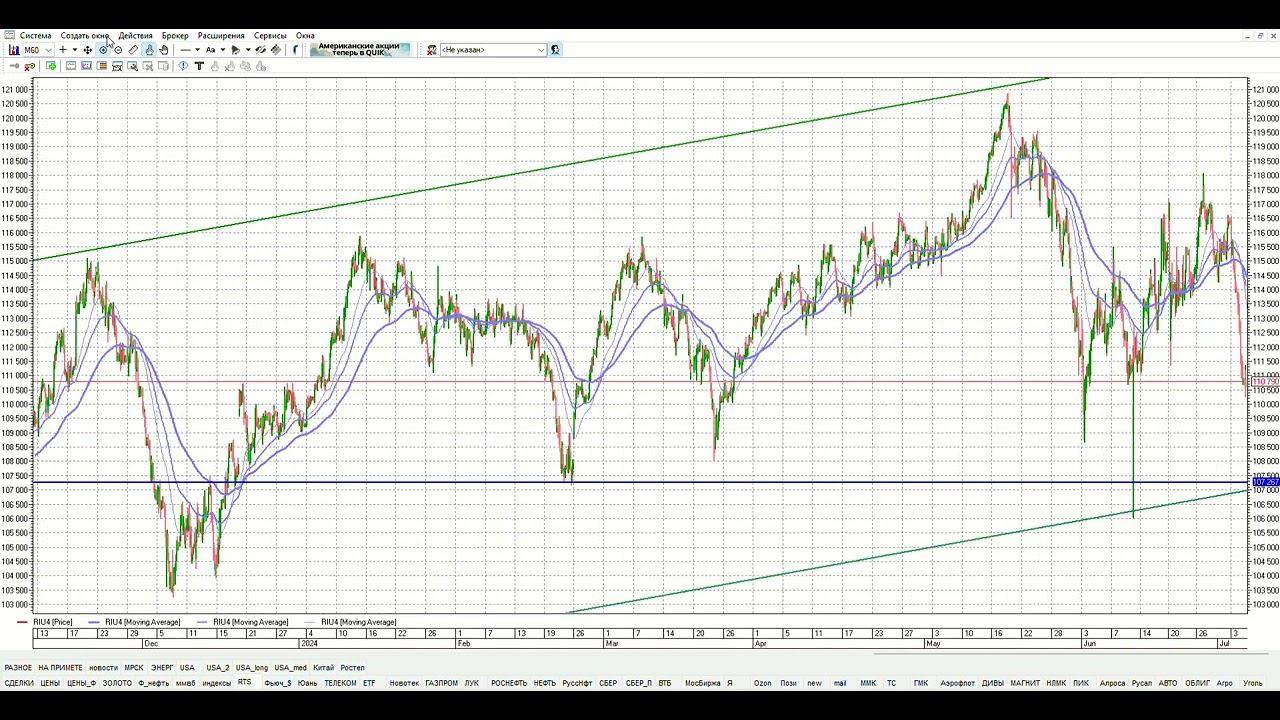Open the M60 timeframe dropdown
The width and height of the screenshot is (1280, 720).
tap(38, 50)
